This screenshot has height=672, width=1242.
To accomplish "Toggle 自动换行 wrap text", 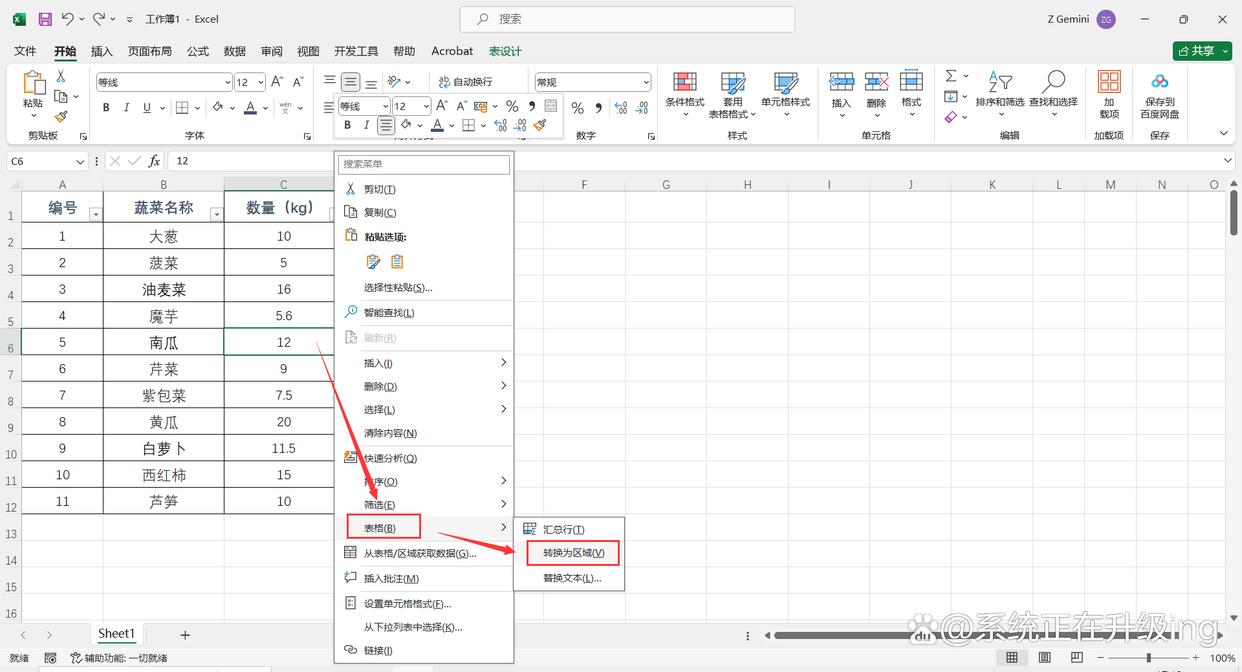I will coord(465,82).
